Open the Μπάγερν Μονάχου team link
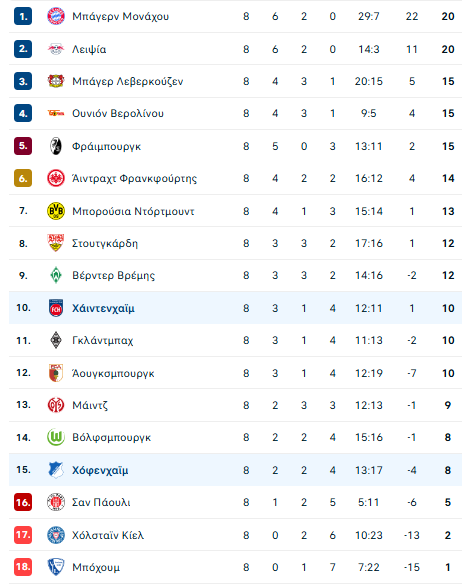 pos(120,16)
